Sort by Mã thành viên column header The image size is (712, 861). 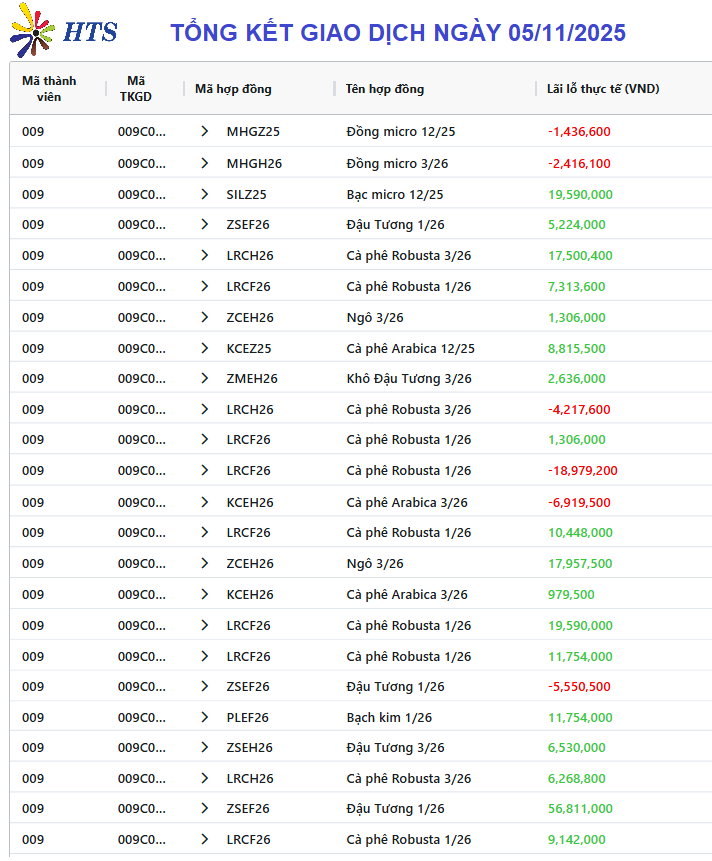pyautogui.click(x=49, y=88)
